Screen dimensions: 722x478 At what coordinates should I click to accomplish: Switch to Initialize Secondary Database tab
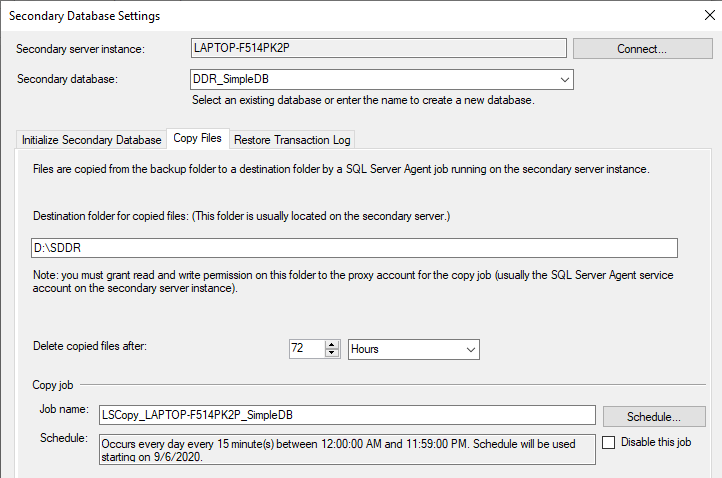pyautogui.click(x=91, y=140)
